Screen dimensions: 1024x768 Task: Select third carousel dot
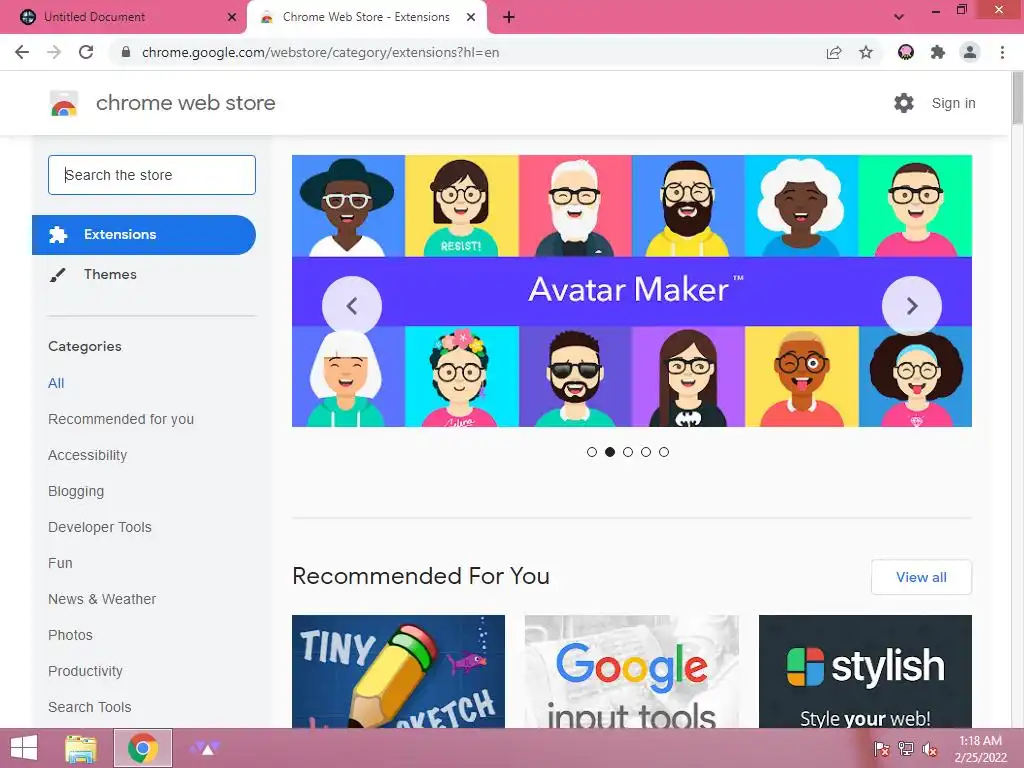(x=628, y=452)
